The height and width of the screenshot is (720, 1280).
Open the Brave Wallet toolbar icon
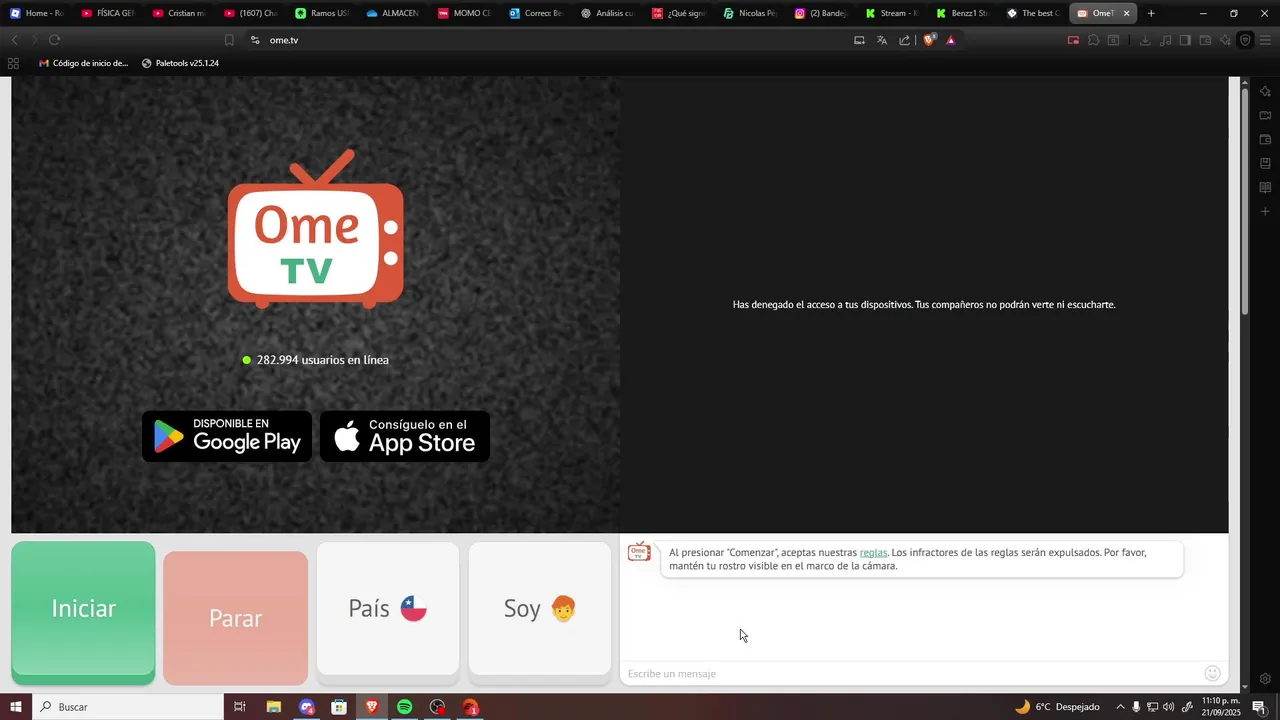click(x=1205, y=40)
